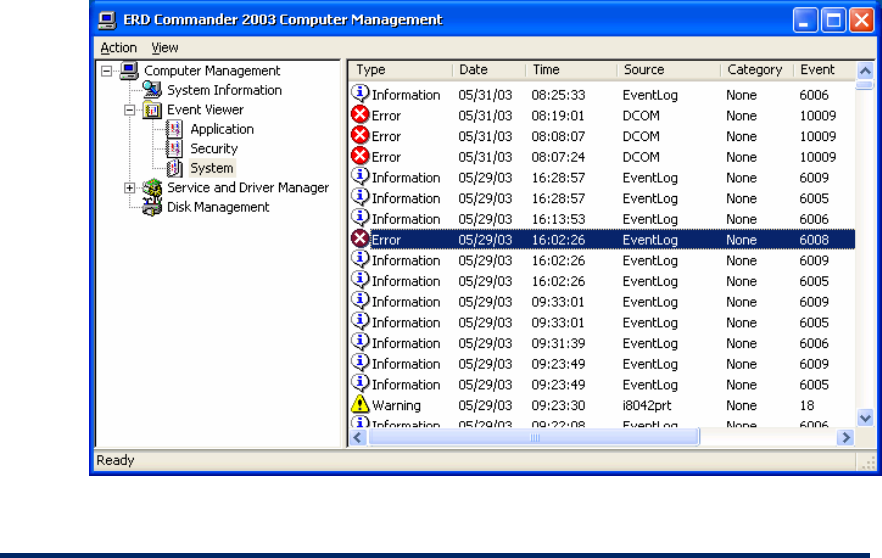Screen dimensions: 882x558
Task: Click the information icon at 09:31:39
Action: pos(360,342)
